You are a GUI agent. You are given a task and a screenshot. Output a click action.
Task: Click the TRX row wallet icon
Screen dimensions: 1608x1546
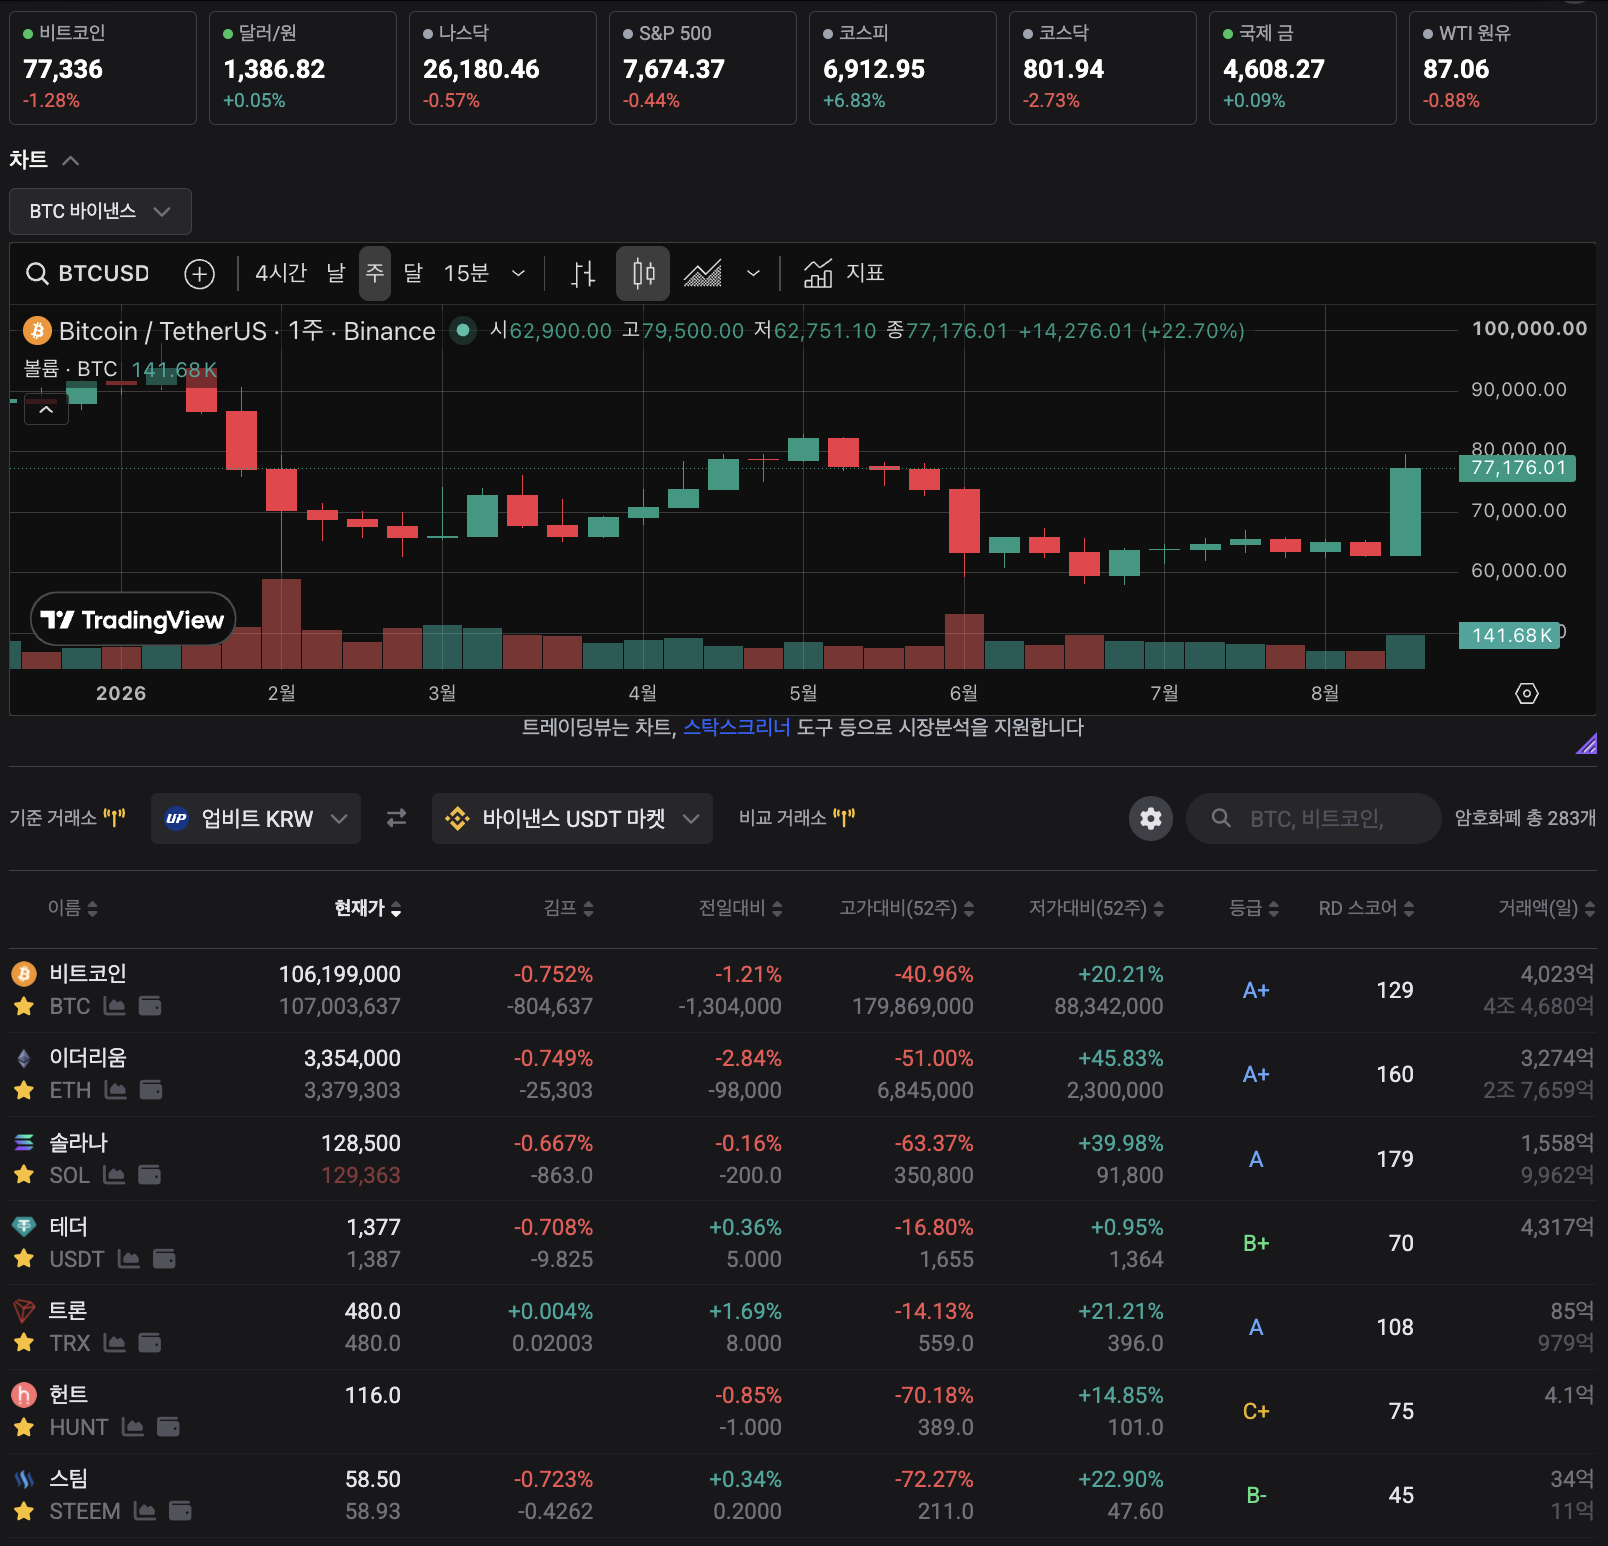(x=150, y=1343)
